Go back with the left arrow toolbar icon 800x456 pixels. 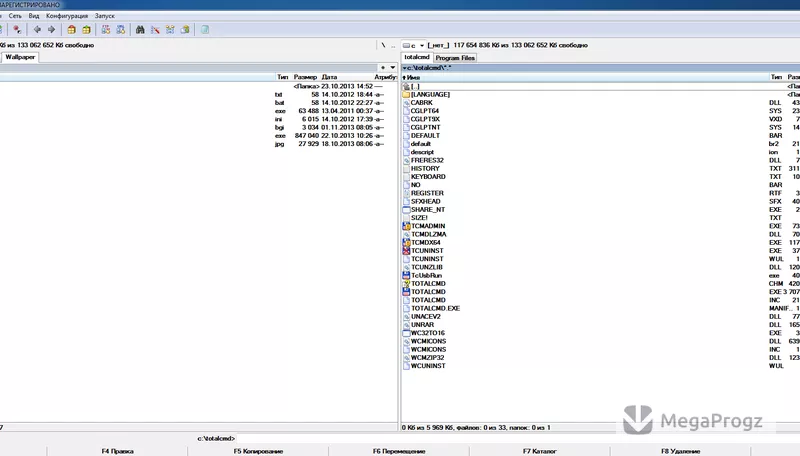pyautogui.click(x=37, y=30)
